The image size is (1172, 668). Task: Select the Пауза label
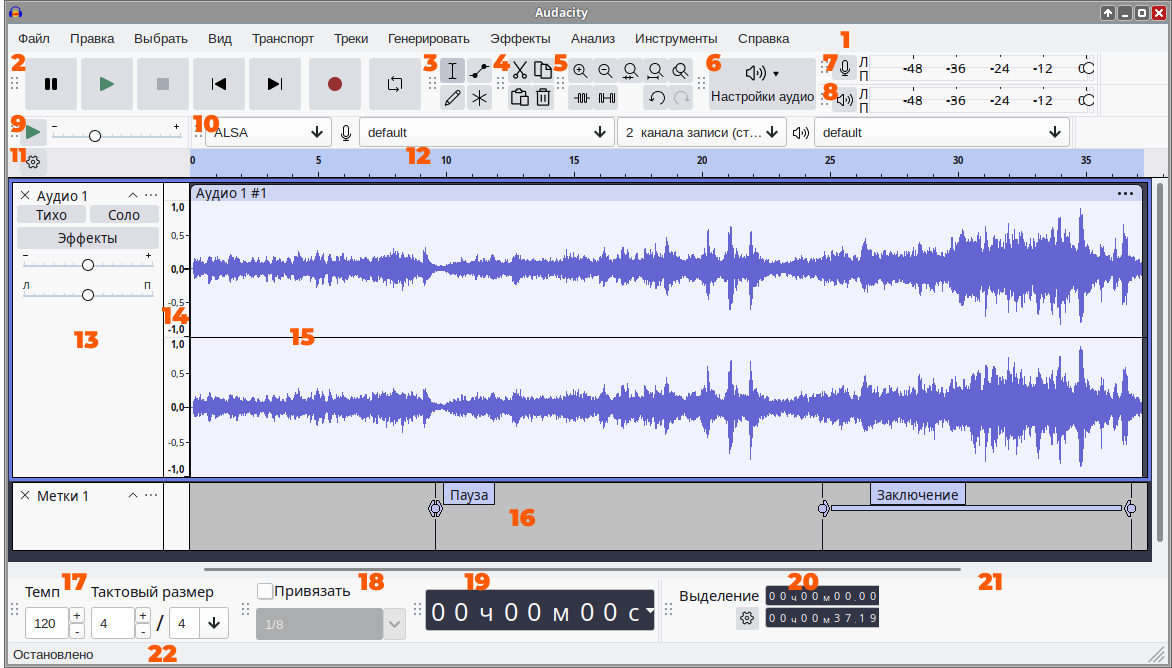[x=469, y=495]
